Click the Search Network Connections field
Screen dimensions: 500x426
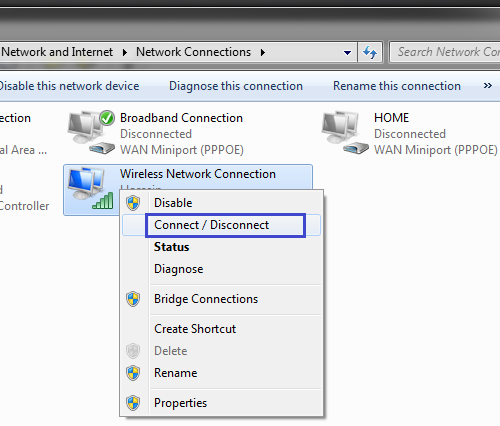445,52
